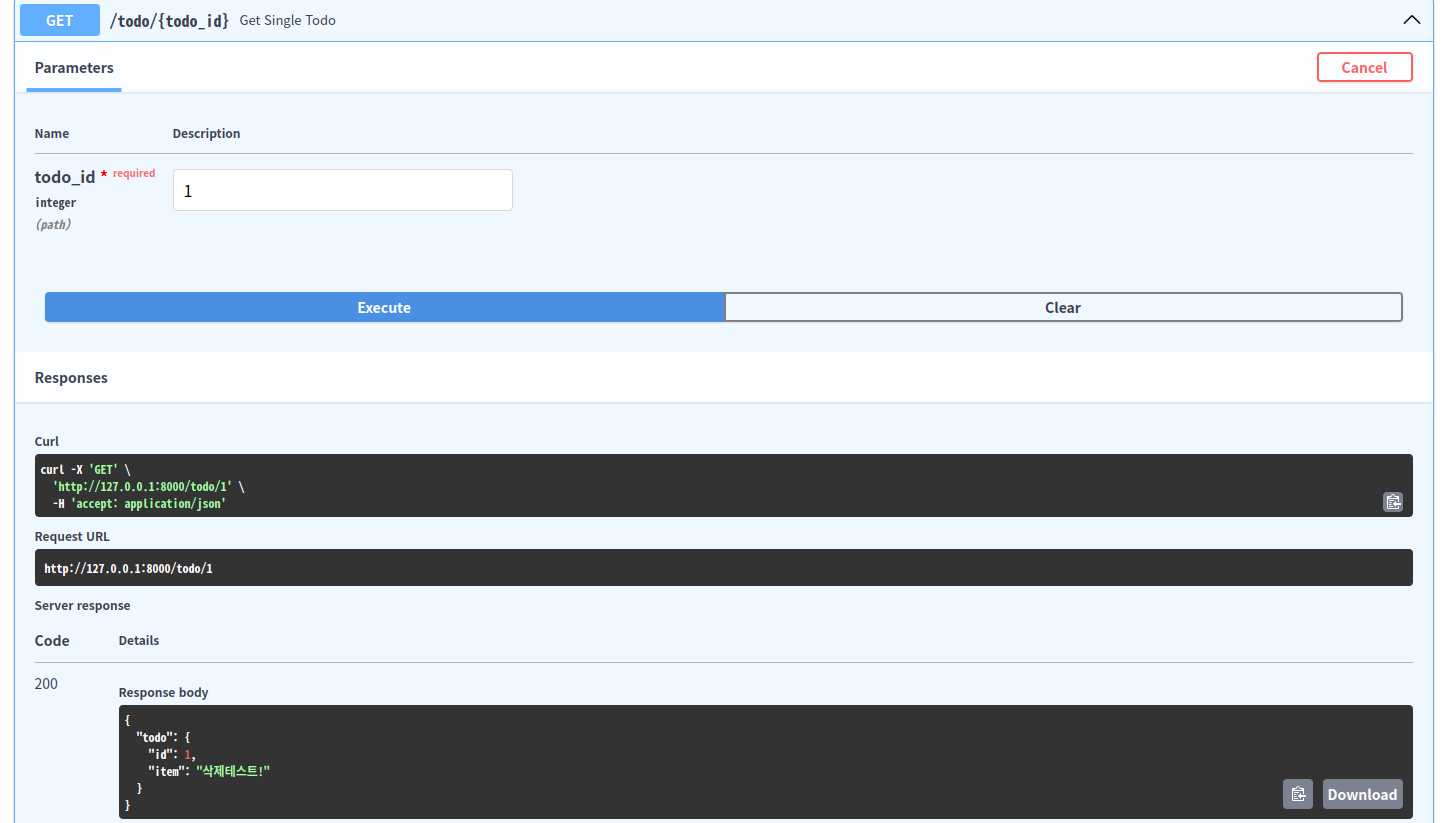Copy the curl command to clipboard
This screenshot has height=823, width=1446.
pos(1393,502)
